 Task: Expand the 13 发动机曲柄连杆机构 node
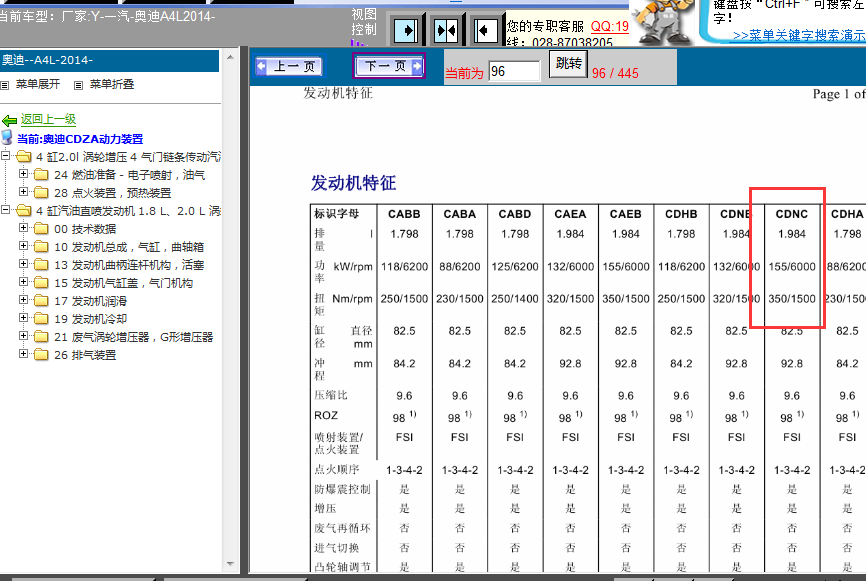click(23, 263)
